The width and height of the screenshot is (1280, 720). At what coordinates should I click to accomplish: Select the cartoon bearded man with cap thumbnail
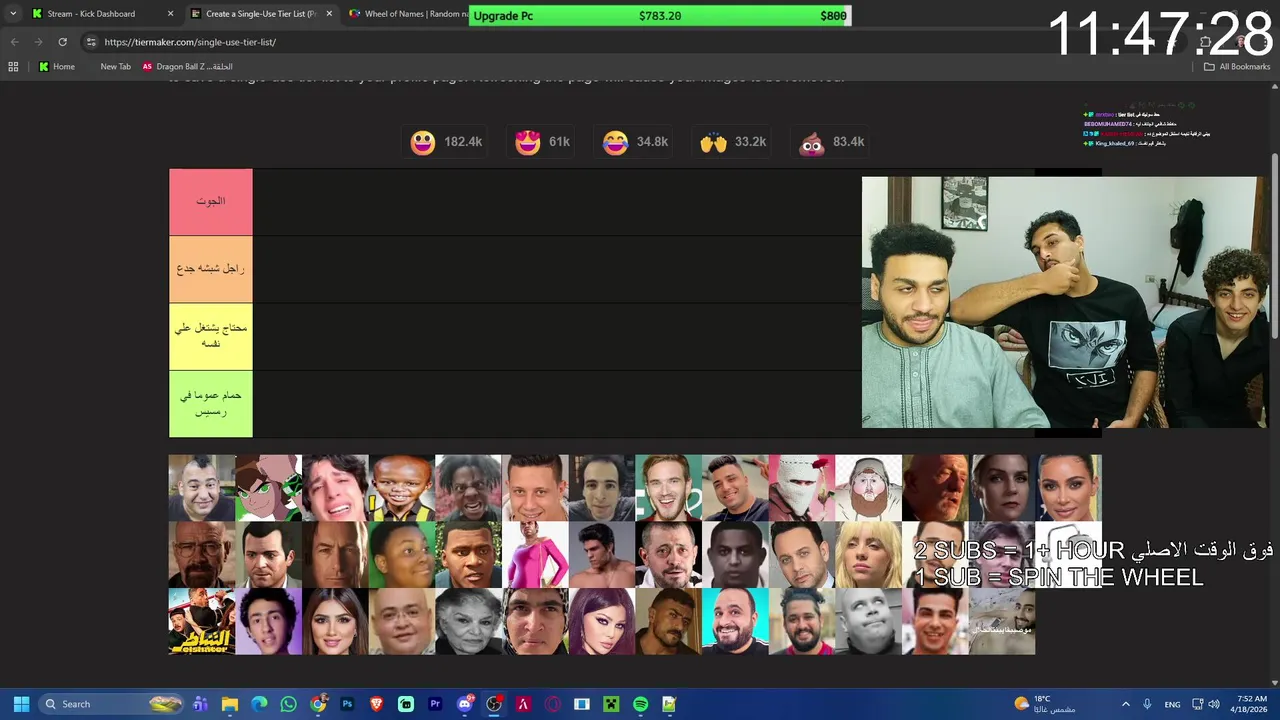(868, 488)
